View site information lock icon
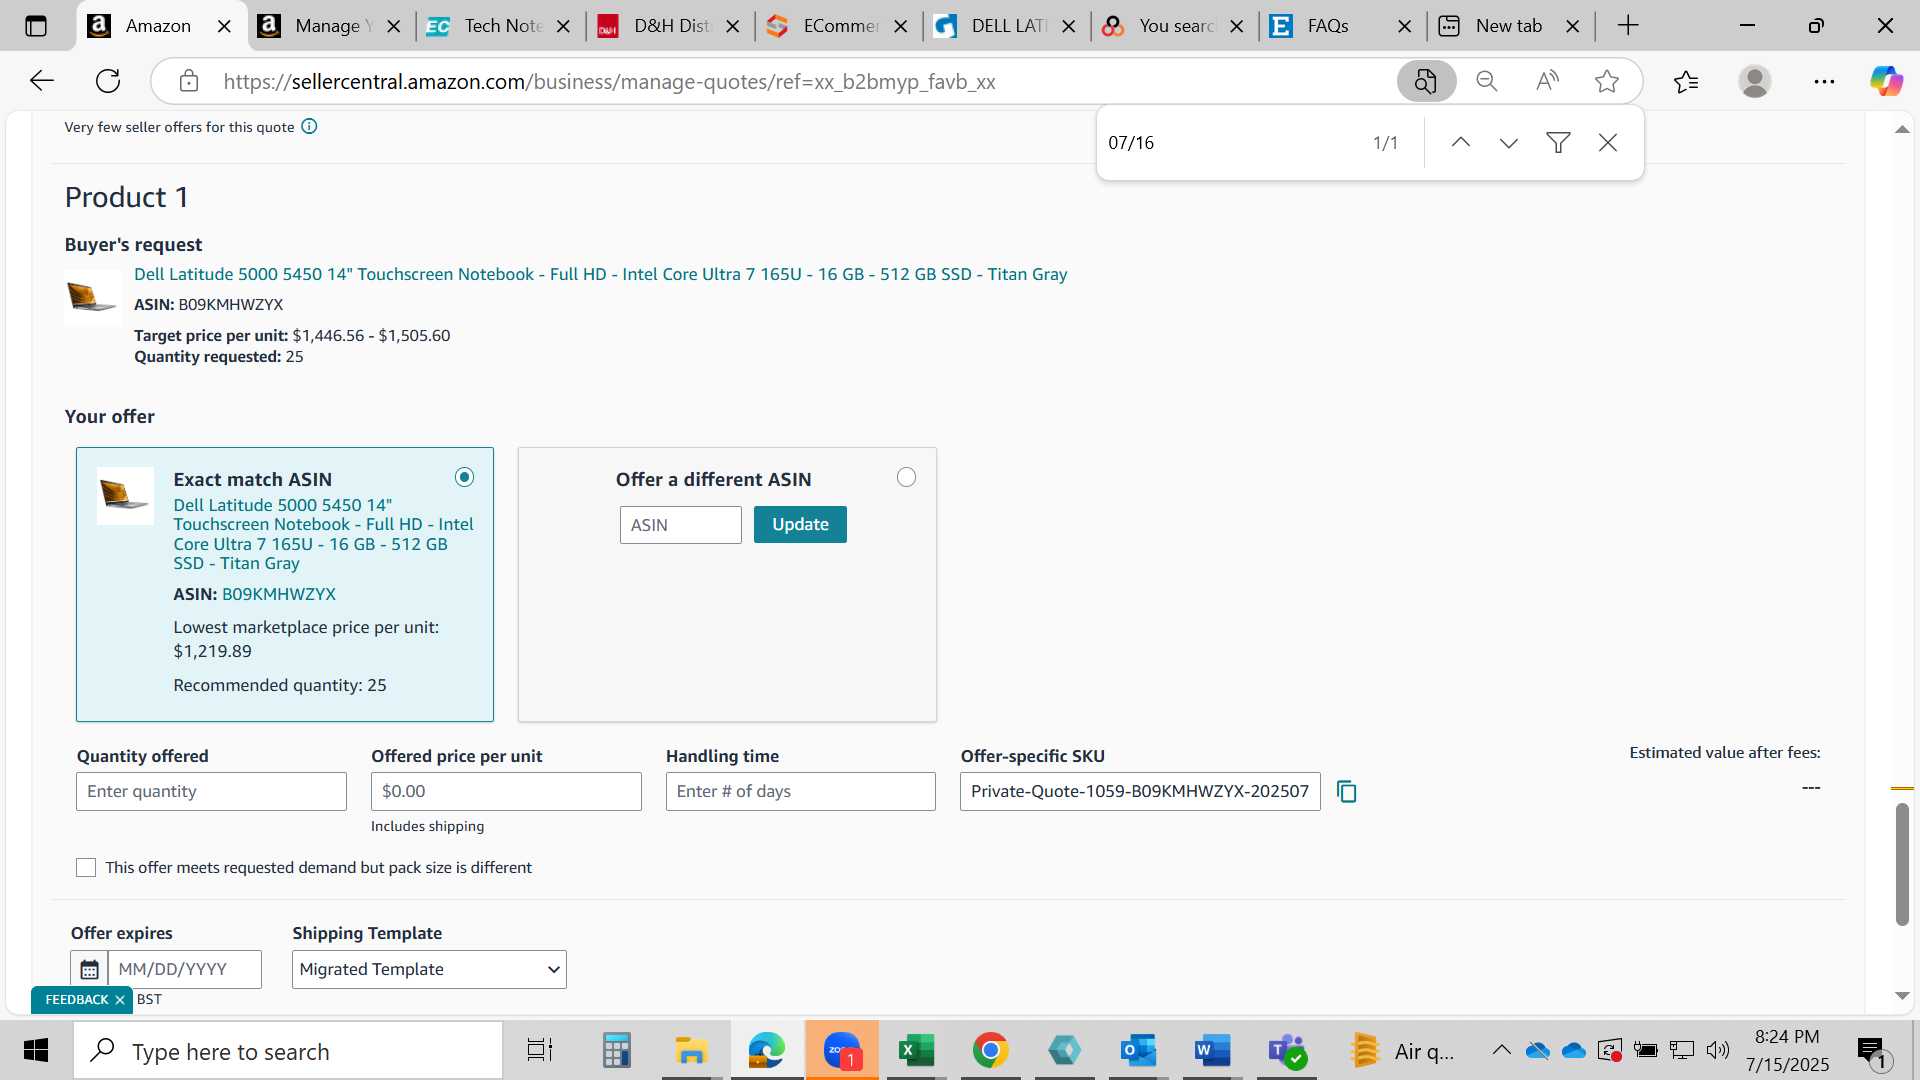 189,81
